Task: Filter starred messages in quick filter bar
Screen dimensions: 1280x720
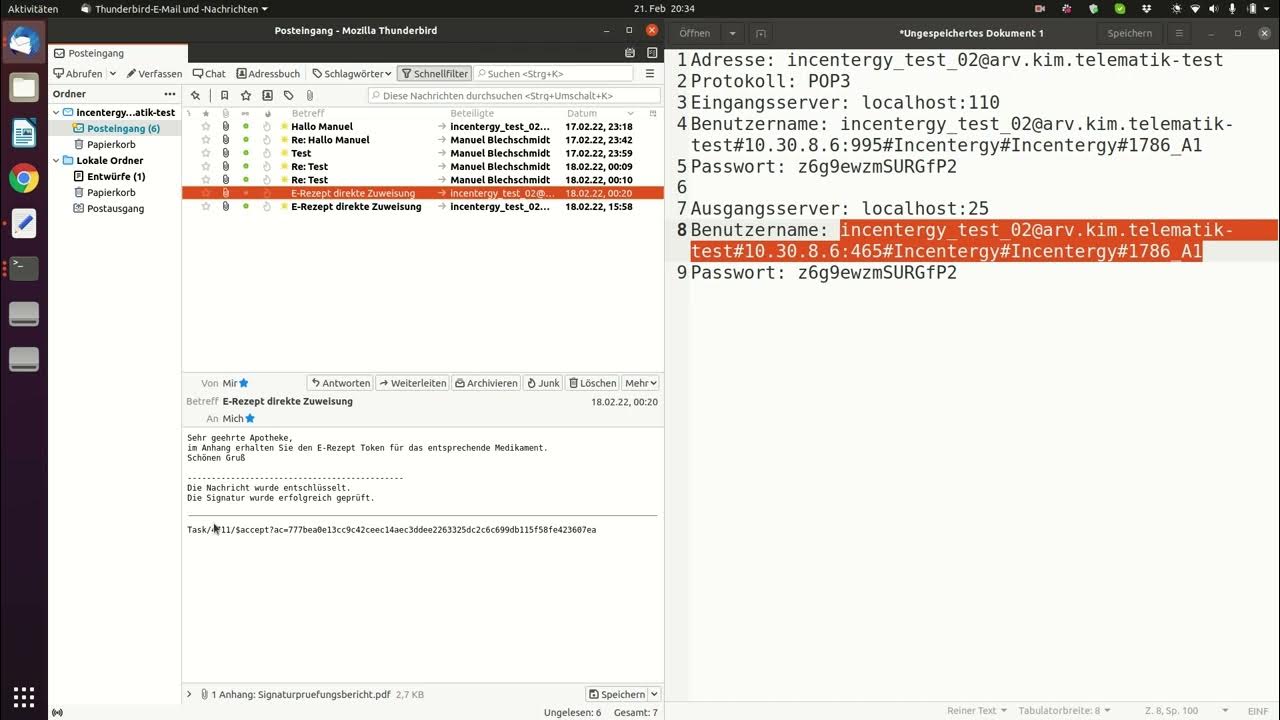Action: pos(246,96)
